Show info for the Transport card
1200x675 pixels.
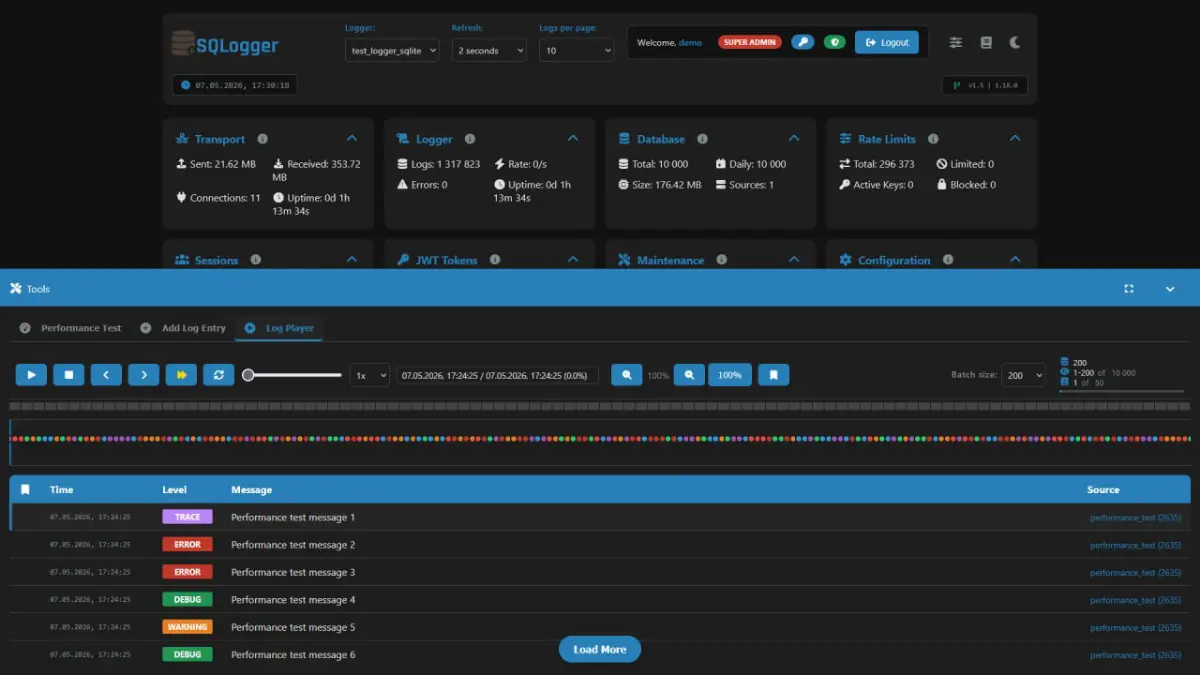(x=262, y=139)
